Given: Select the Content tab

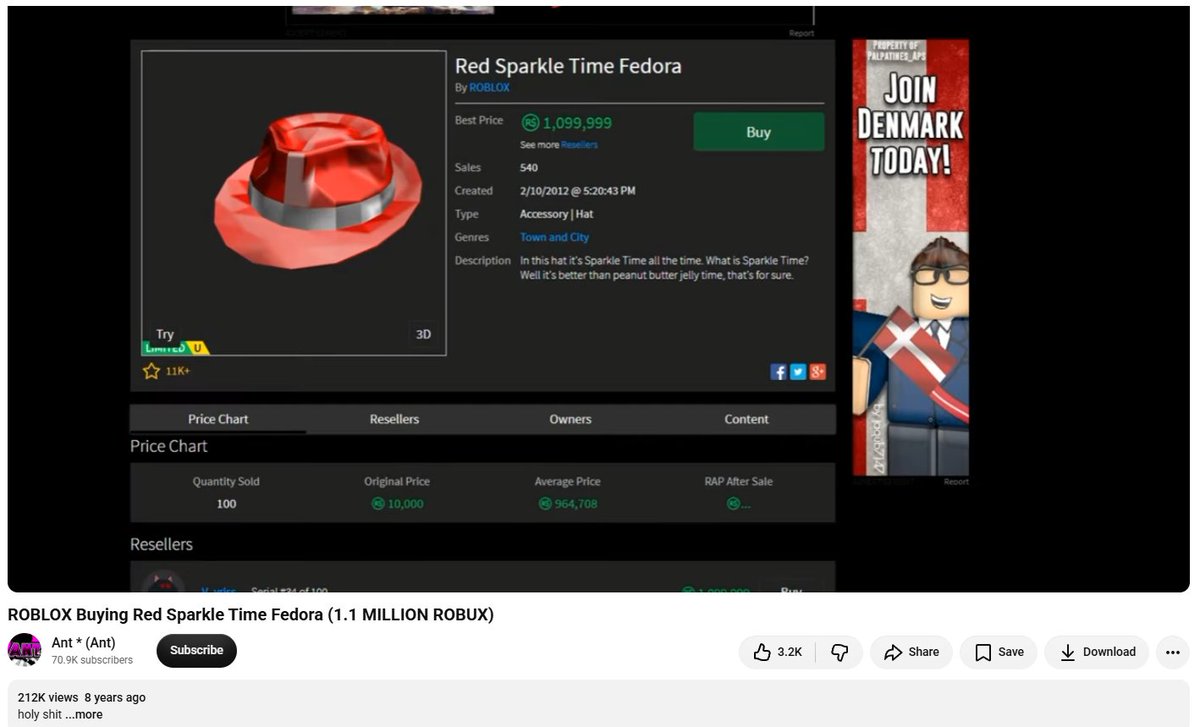Looking at the screenshot, I should pyautogui.click(x=746, y=419).
